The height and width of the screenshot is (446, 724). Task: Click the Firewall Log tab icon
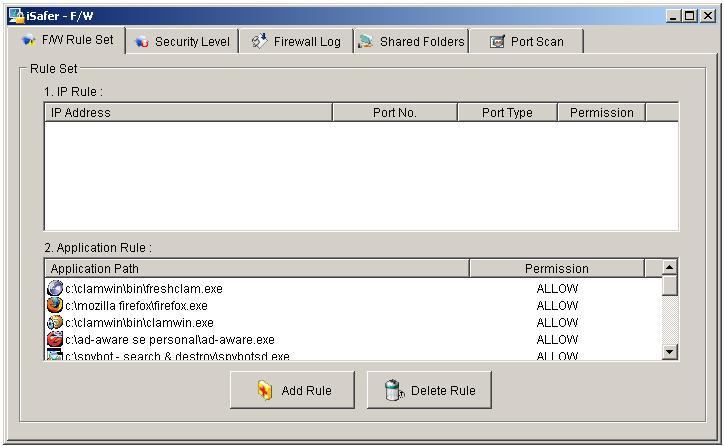(259, 42)
